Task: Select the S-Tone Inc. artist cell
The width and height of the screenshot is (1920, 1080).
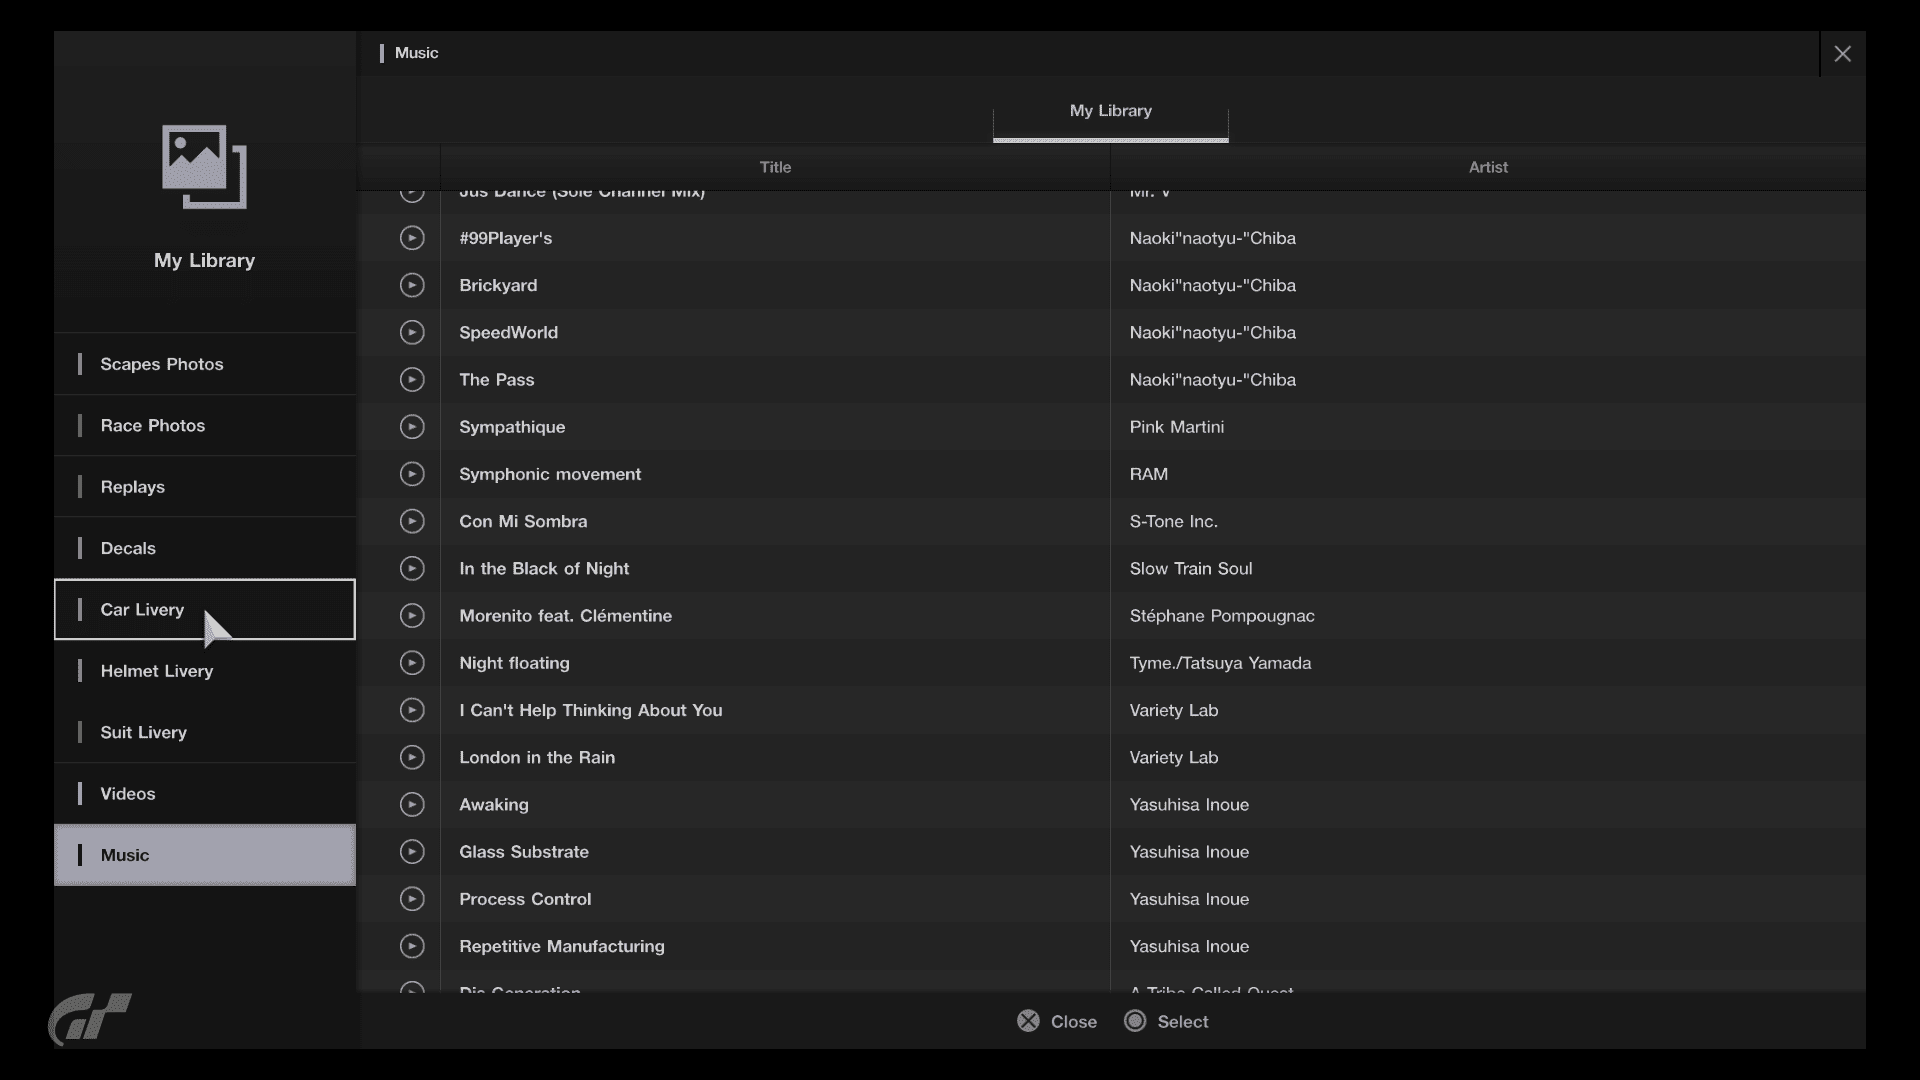Action: [1488, 521]
